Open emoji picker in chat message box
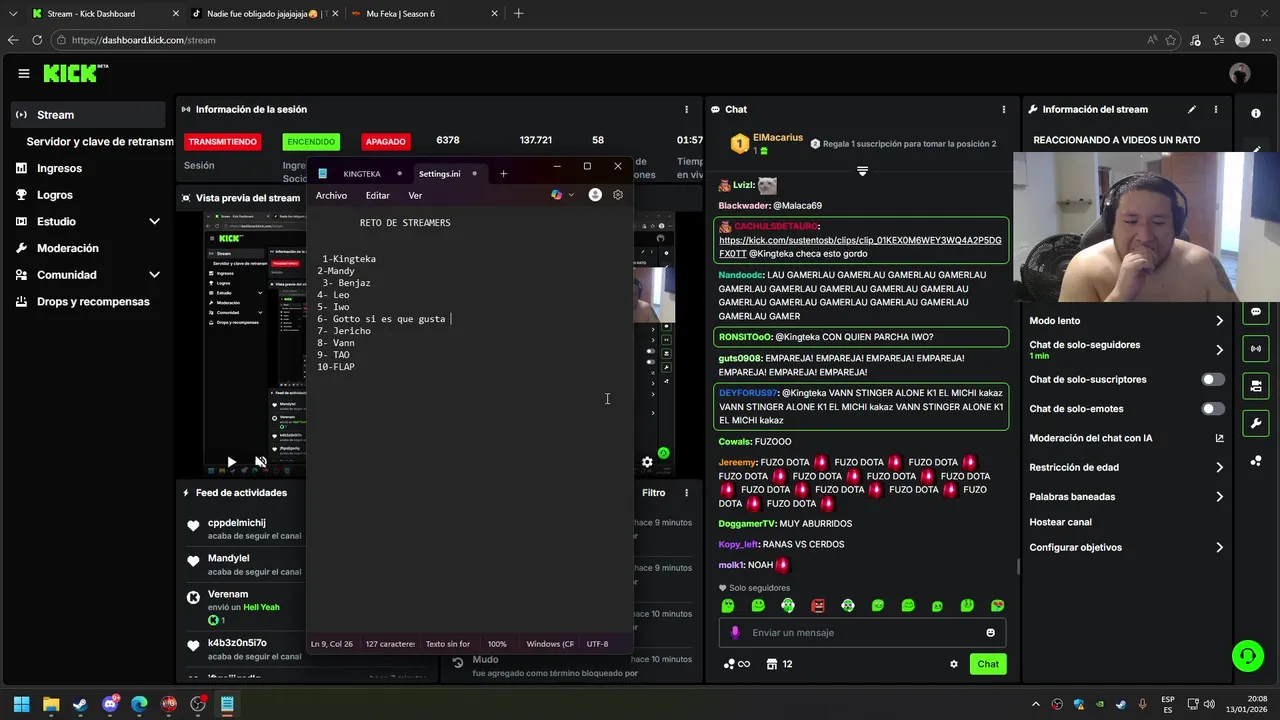 991,633
